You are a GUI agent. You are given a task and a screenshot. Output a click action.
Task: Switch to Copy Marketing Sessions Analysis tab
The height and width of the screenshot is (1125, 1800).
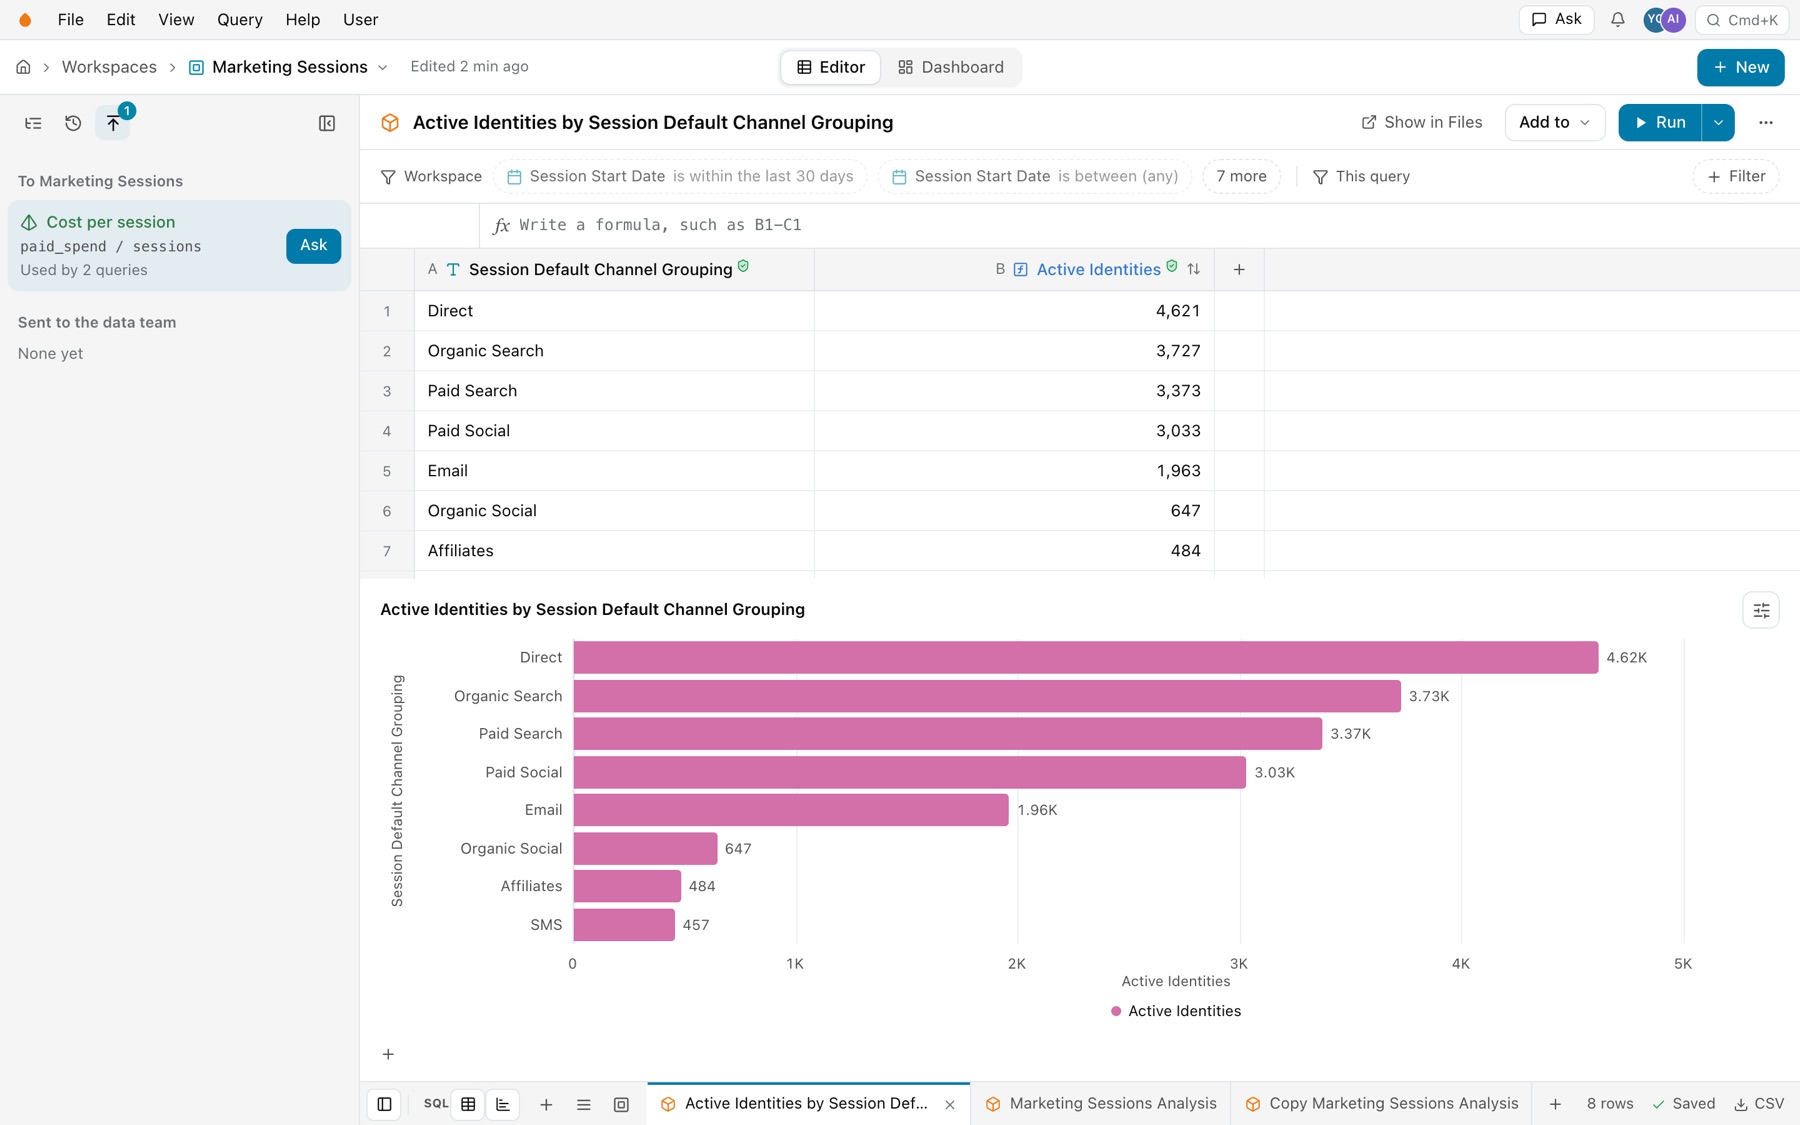[1382, 1104]
